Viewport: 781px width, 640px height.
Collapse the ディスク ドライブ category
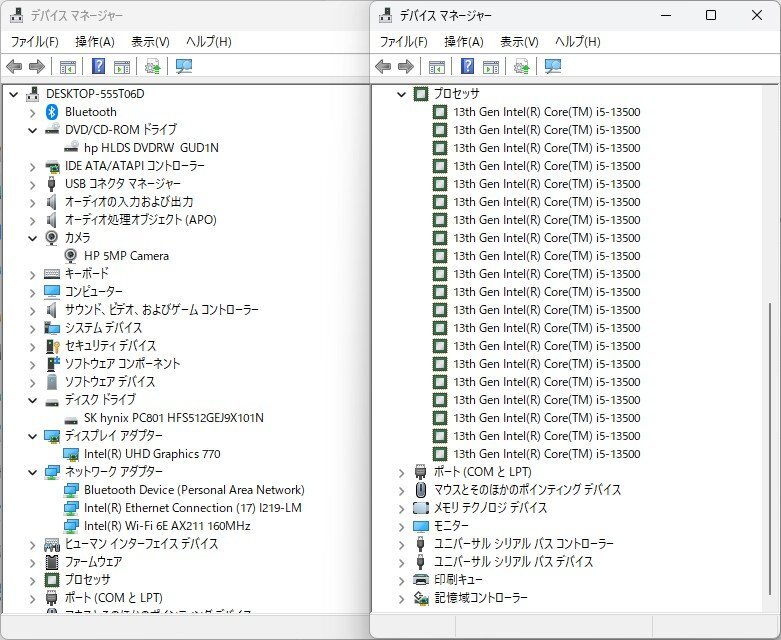click(x=32, y=400)
